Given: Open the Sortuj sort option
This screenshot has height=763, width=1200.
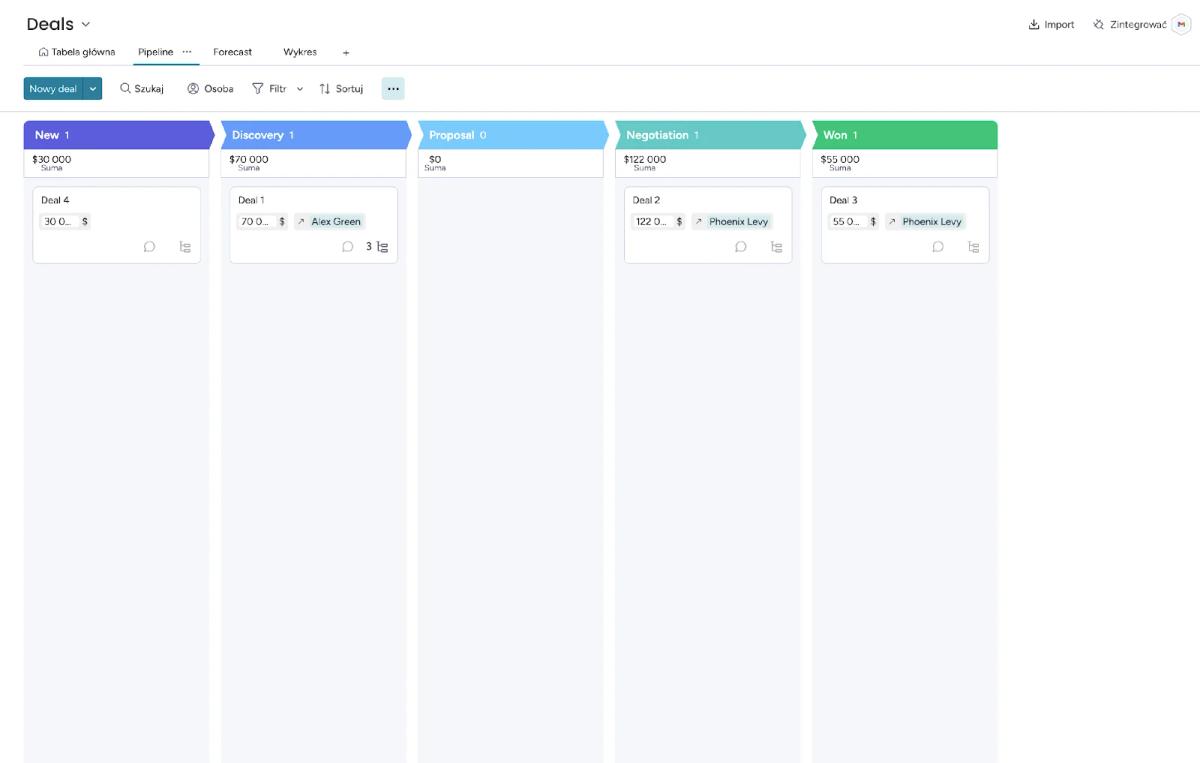Looking at the screenshot, I should (x=341, y=89).
